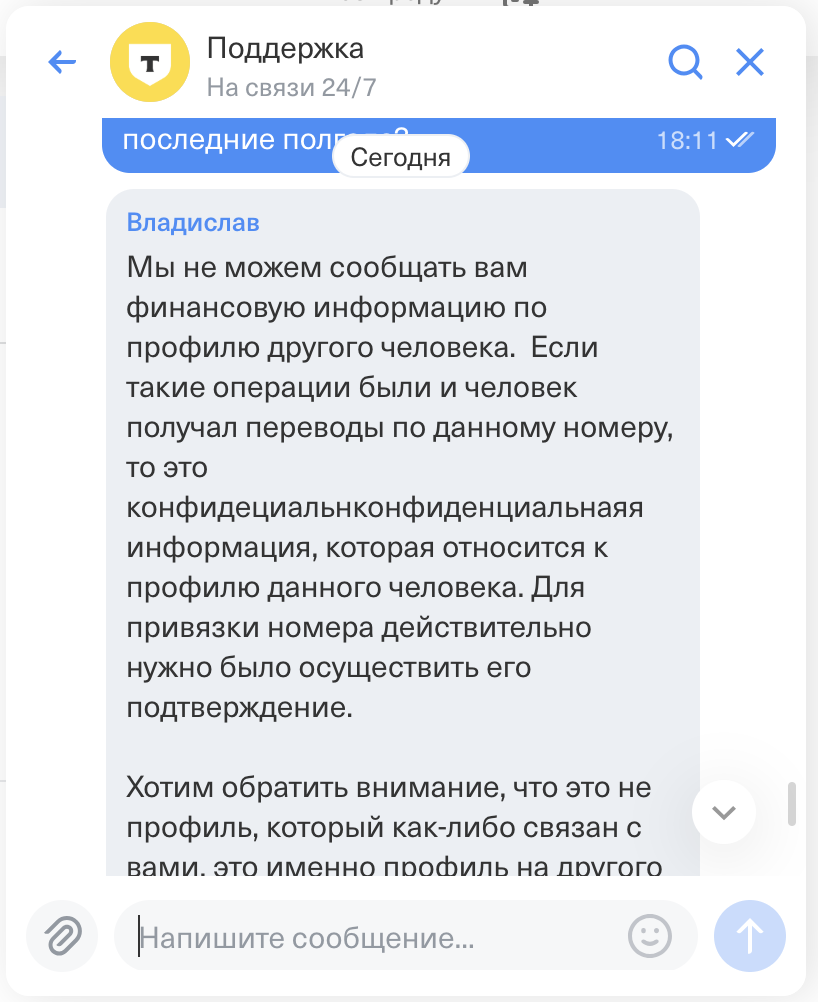Click the word "подтверждение." in the message
Viewport: 818px width, 1002px height.
240,707
